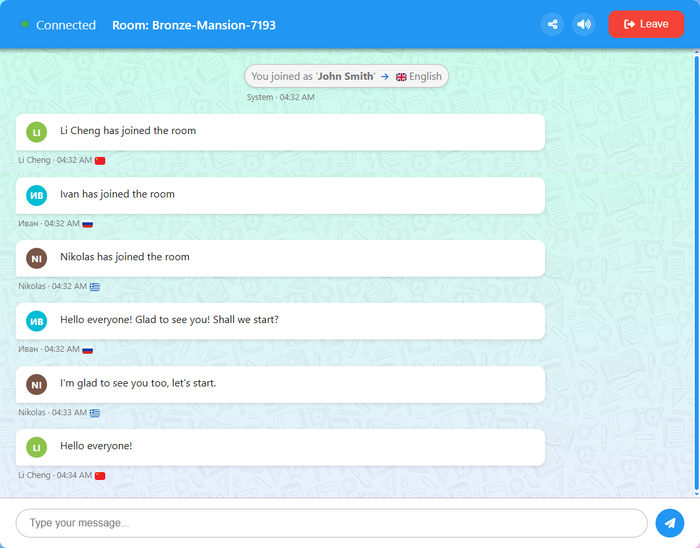This screenshot has height=548, width=700.
Task: Click the 'You joined as John Smith' banner
Action: 346,76
